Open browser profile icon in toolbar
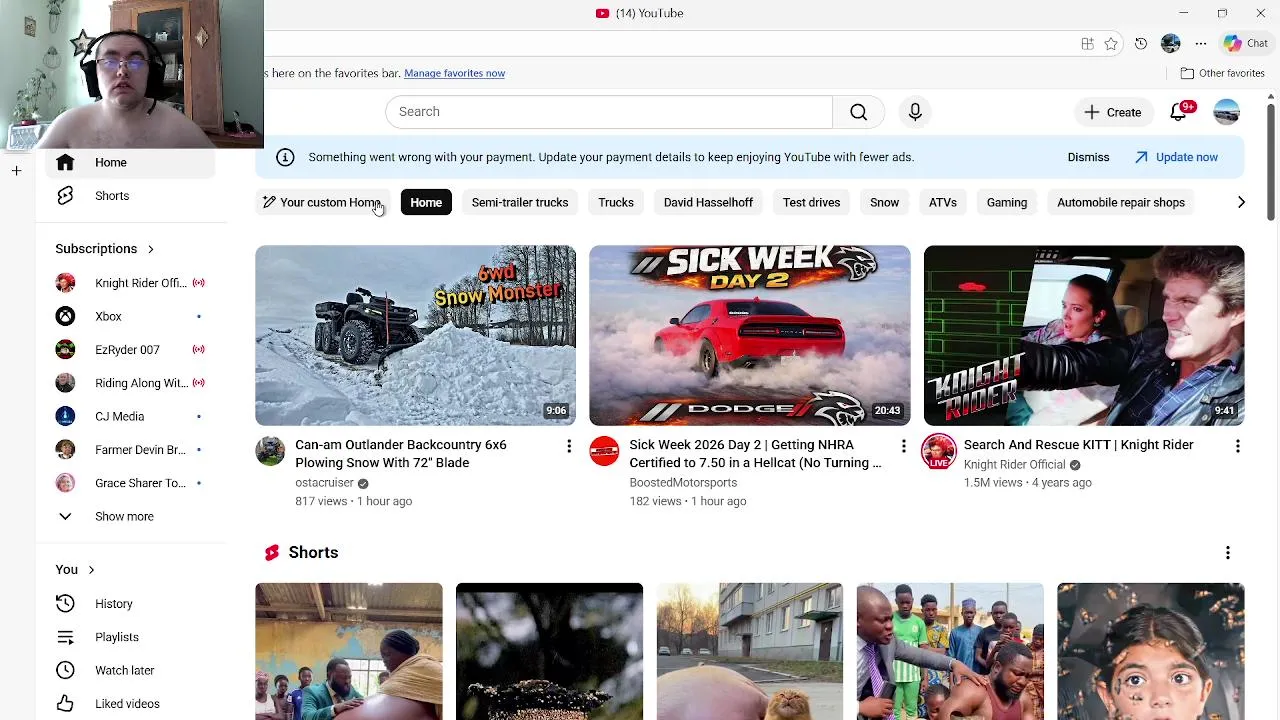The height and width of the screenshot is (720, 1280). (1171, 44)
